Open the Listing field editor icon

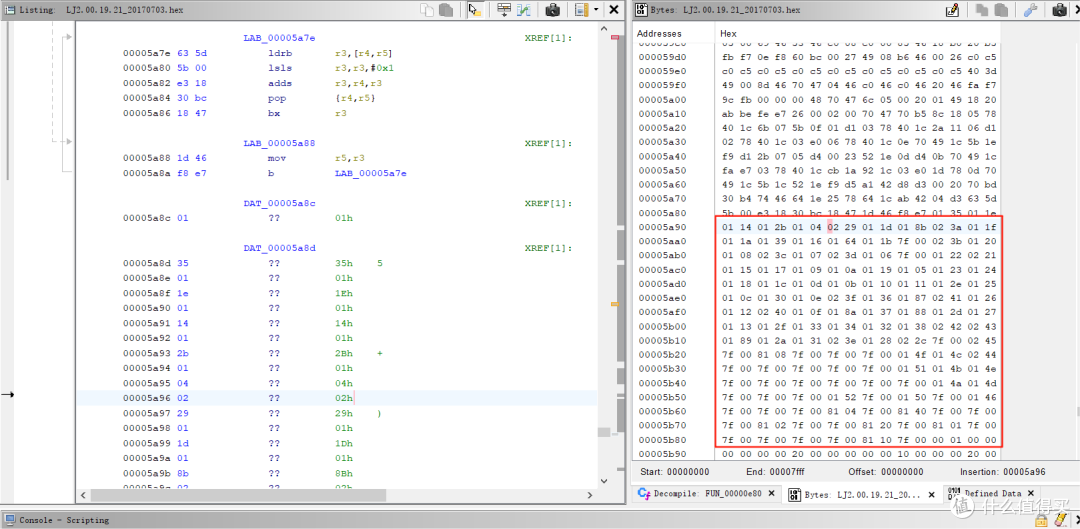(x=504, y=10)
